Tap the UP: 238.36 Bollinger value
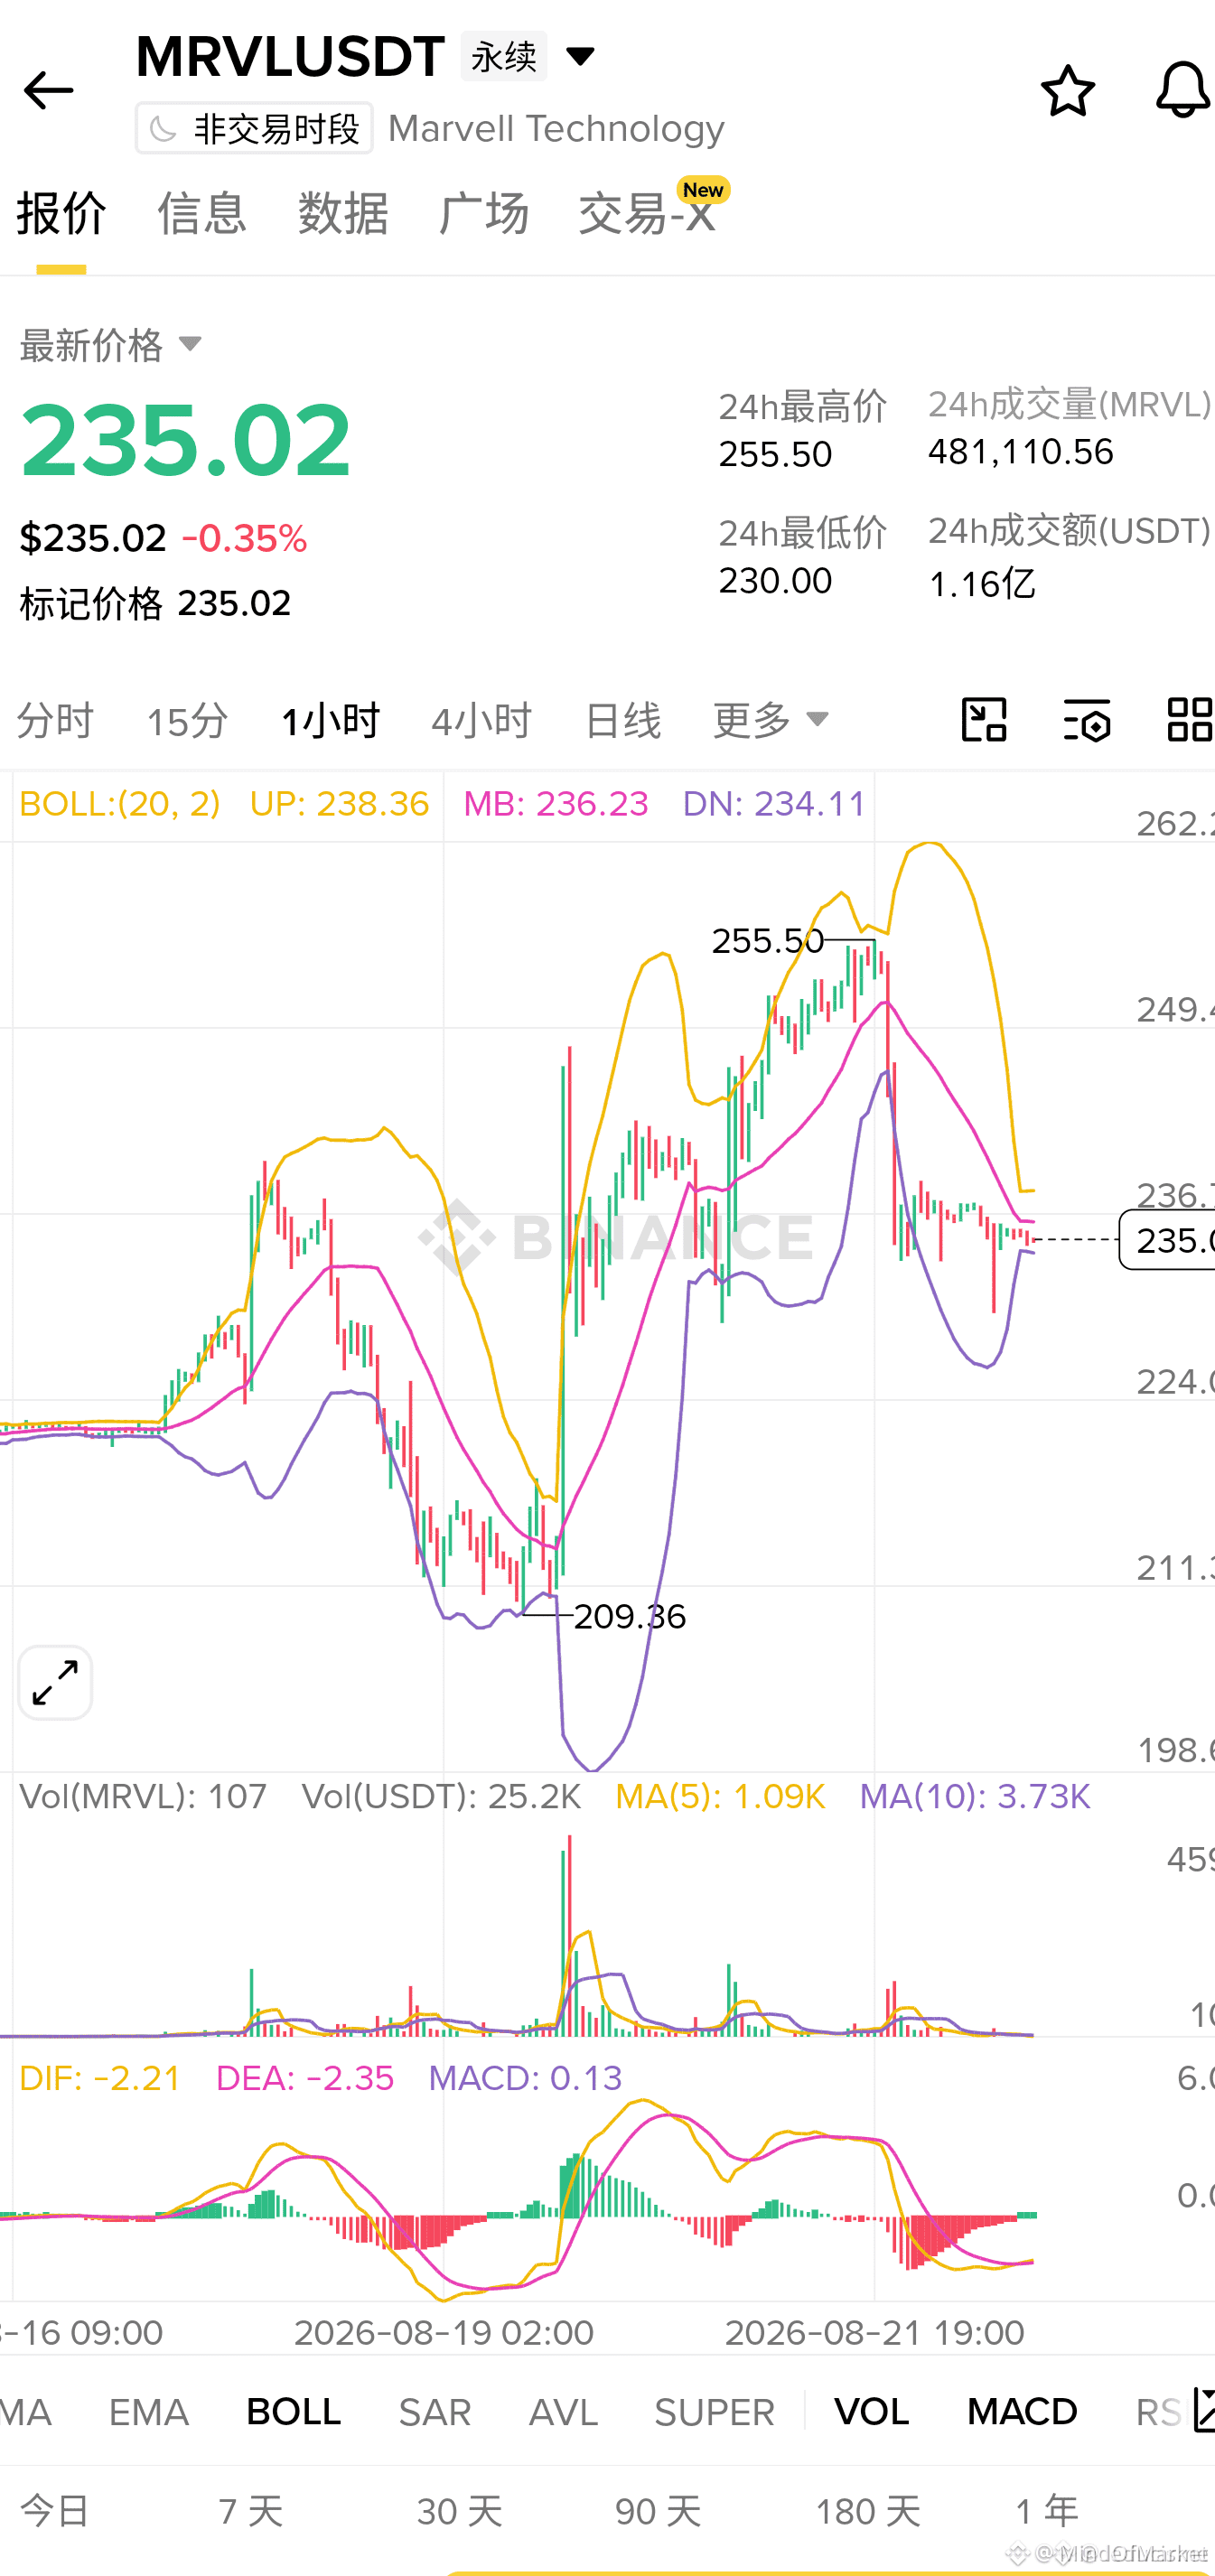The width and height of the screenshot is (1215, 2576). coord(339,803)
